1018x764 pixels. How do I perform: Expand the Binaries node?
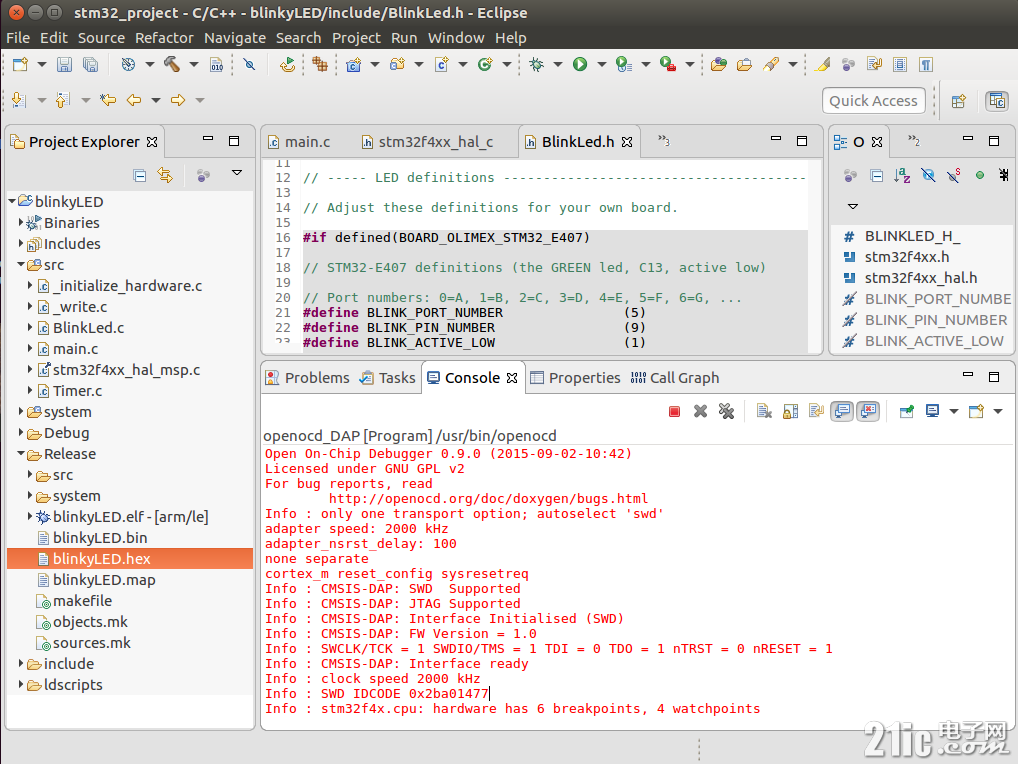21,222
